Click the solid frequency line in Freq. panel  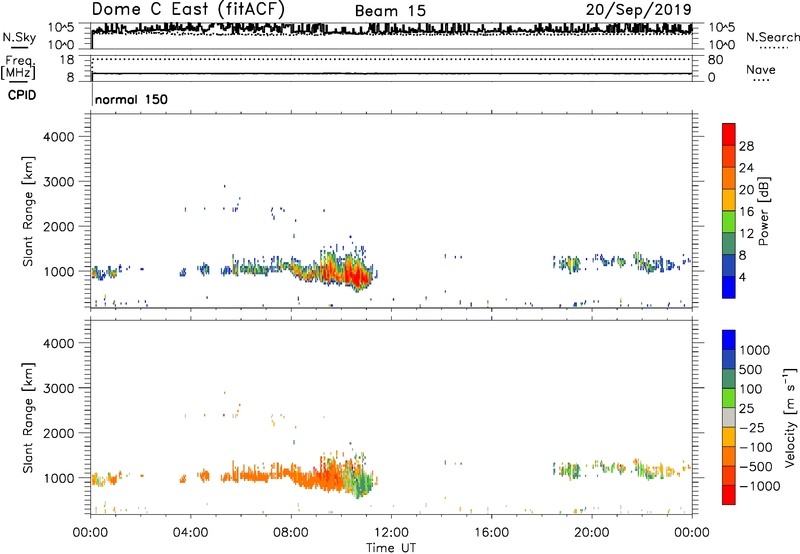(x=391, y=73)
